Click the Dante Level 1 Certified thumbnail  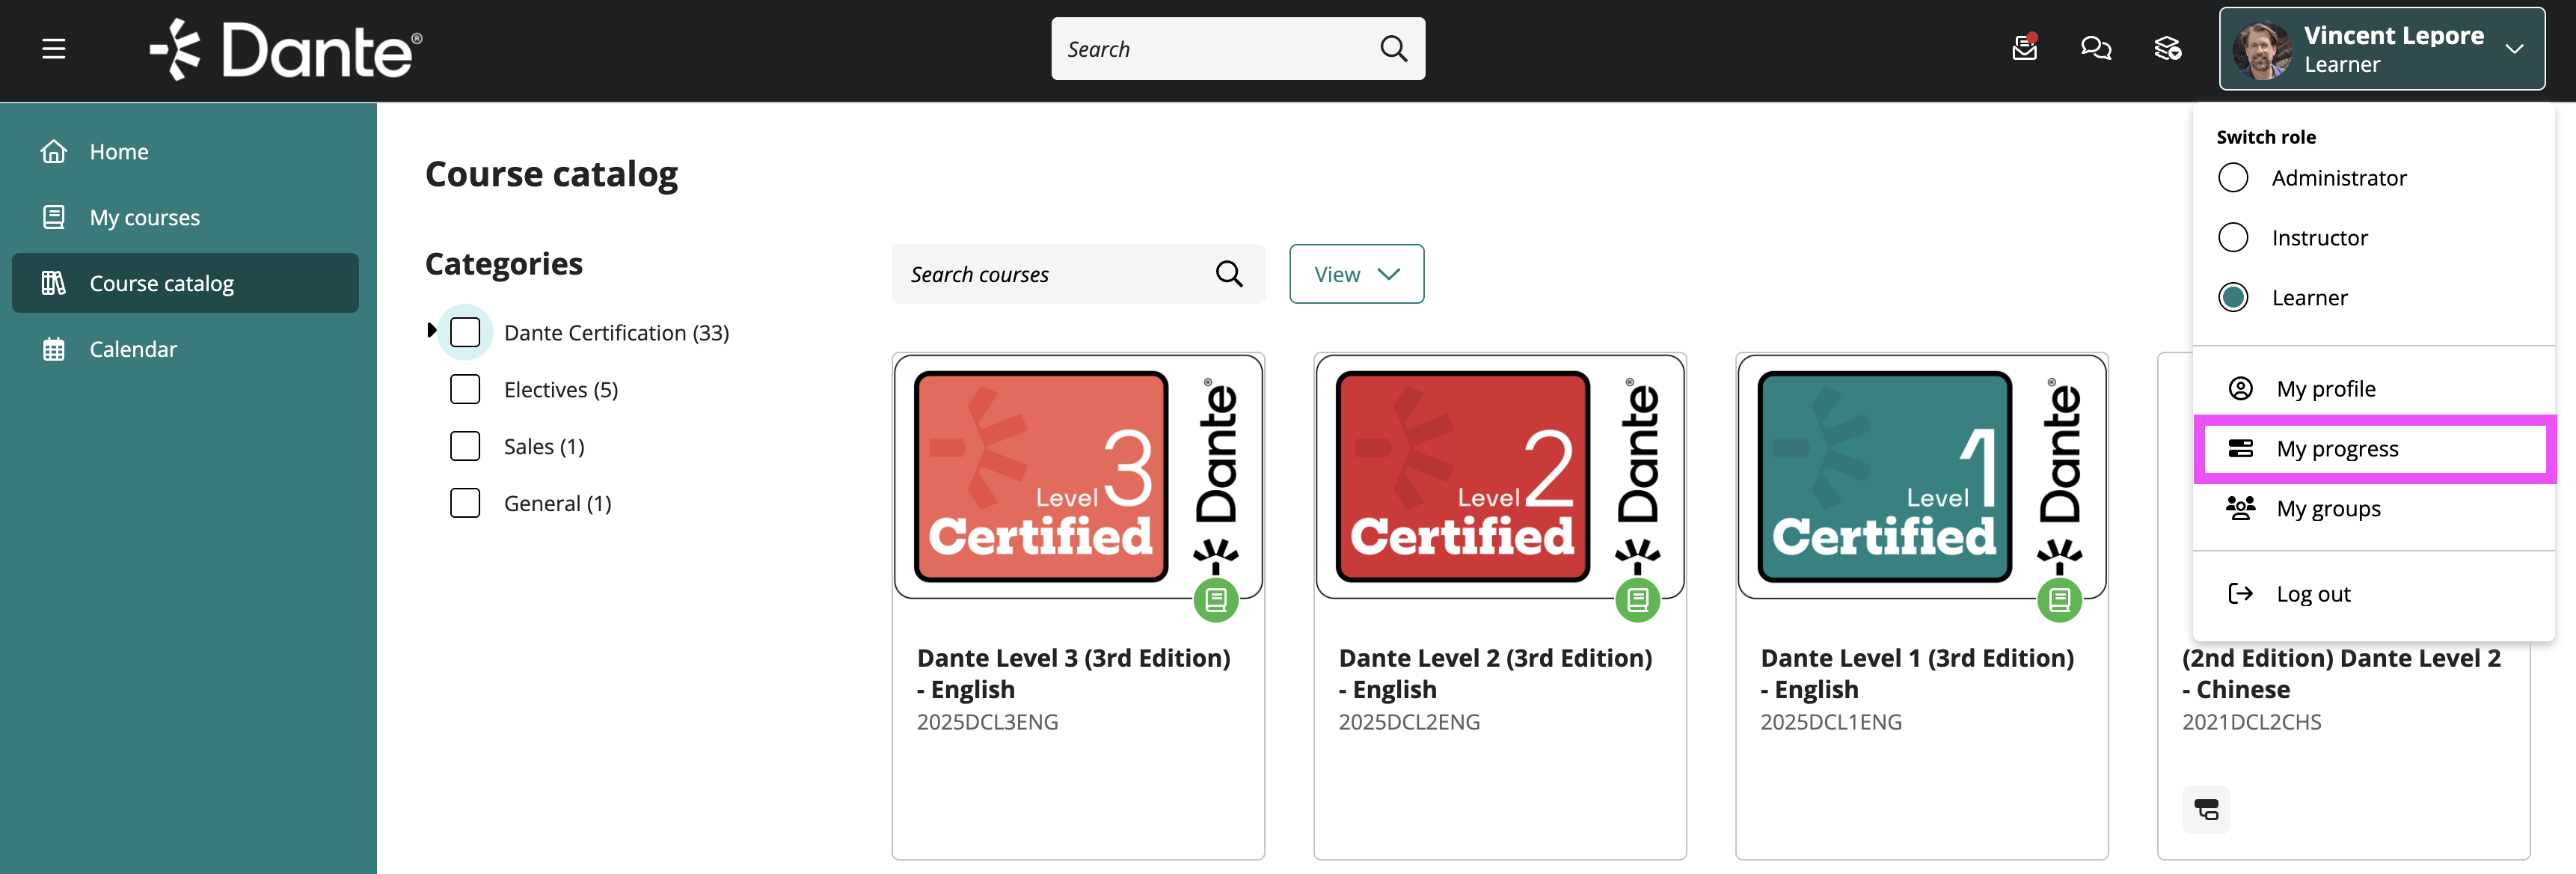click(1920, 476)
